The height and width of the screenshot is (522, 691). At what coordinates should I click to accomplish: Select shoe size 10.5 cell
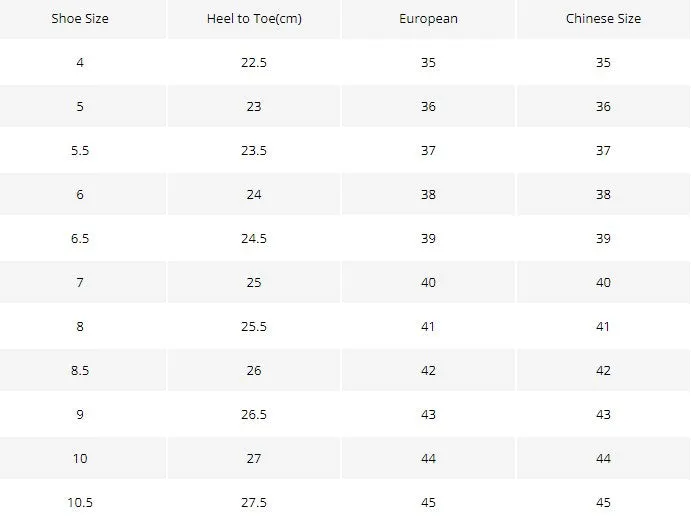point(80,502)
